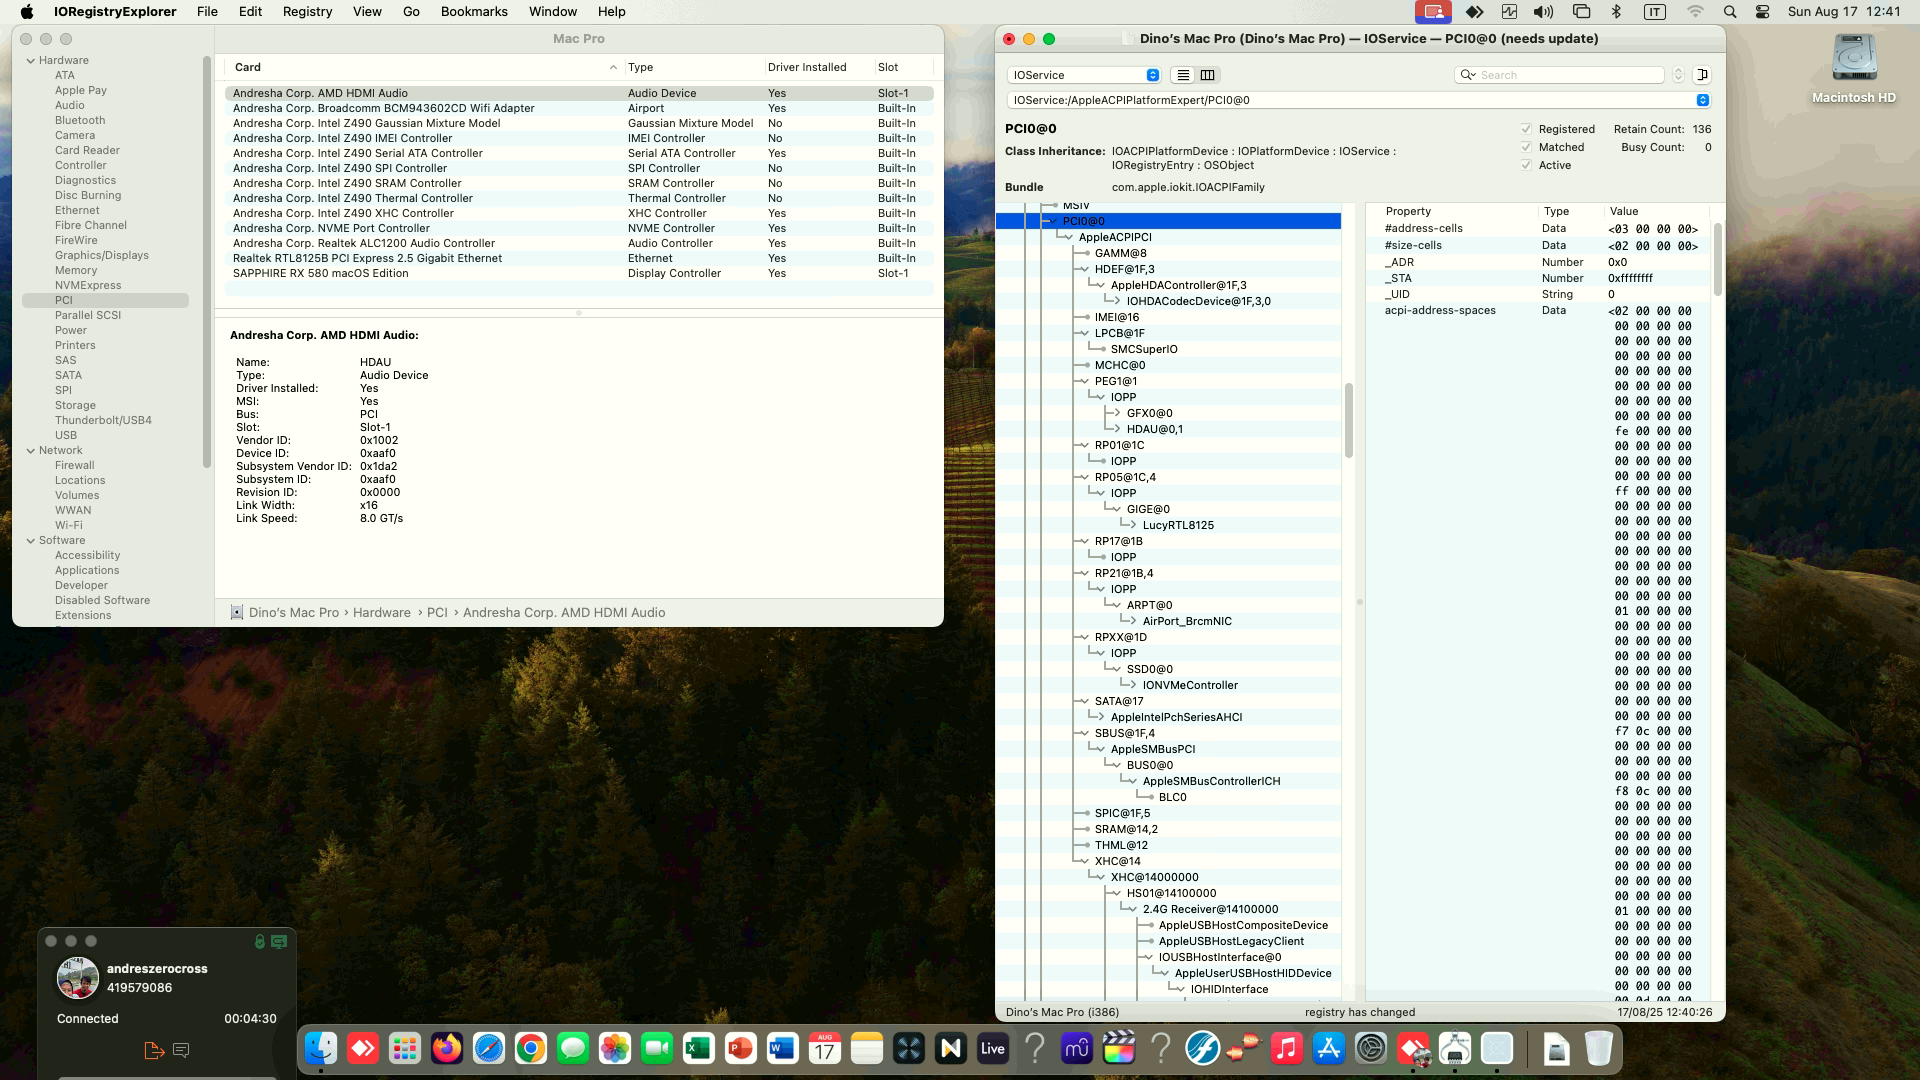The width and height of the screenshot is (1920, 1080).
Task: Open Launchpad from the Dock
Action: pos(405,1048)
